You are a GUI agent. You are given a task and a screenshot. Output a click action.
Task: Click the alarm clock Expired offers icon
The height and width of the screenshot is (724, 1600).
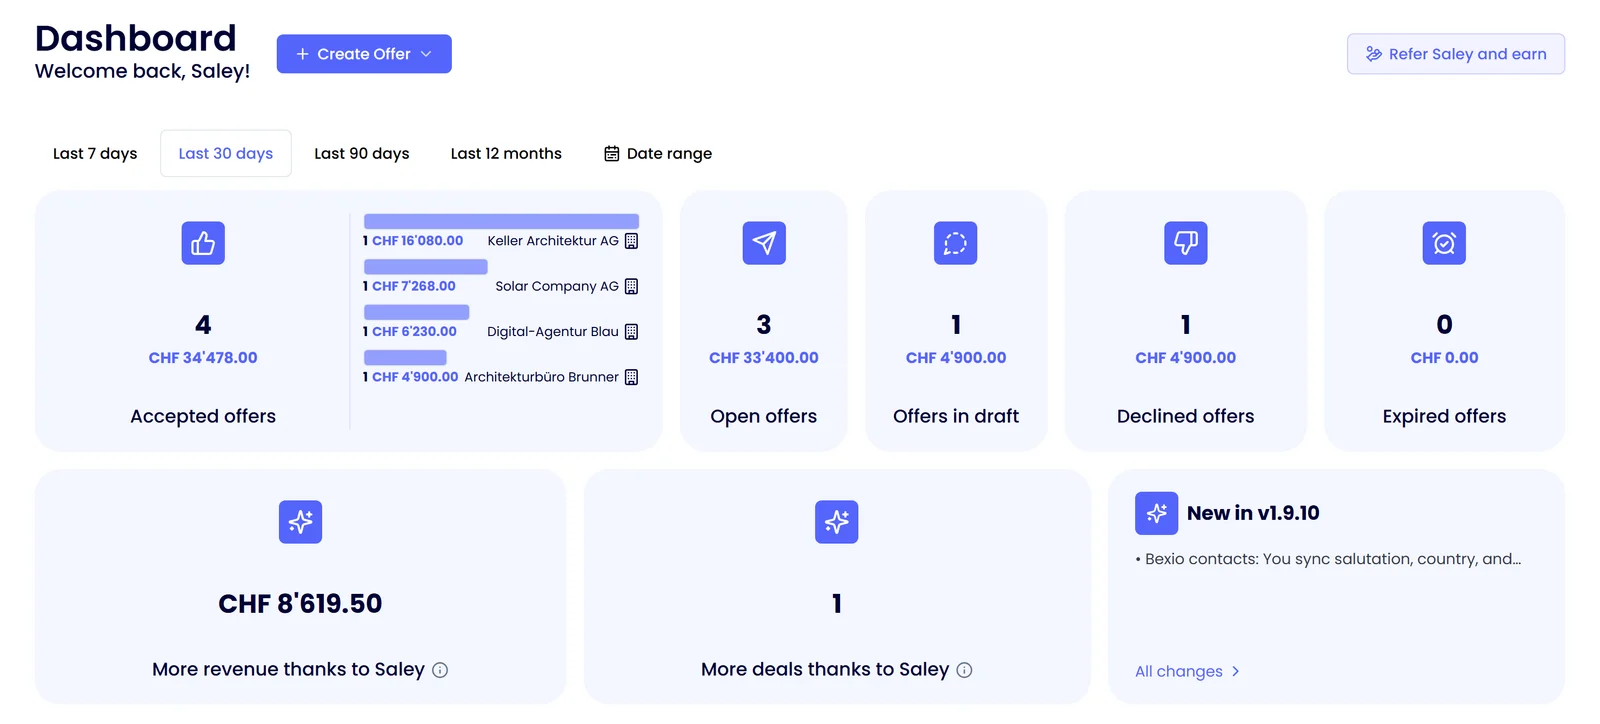(1444, 243)
